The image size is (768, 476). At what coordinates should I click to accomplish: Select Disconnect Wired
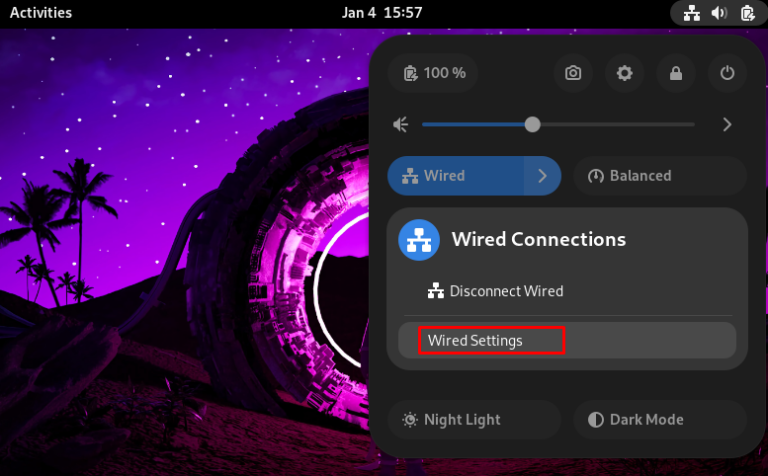pyautogui.click(x=506, y=291)
